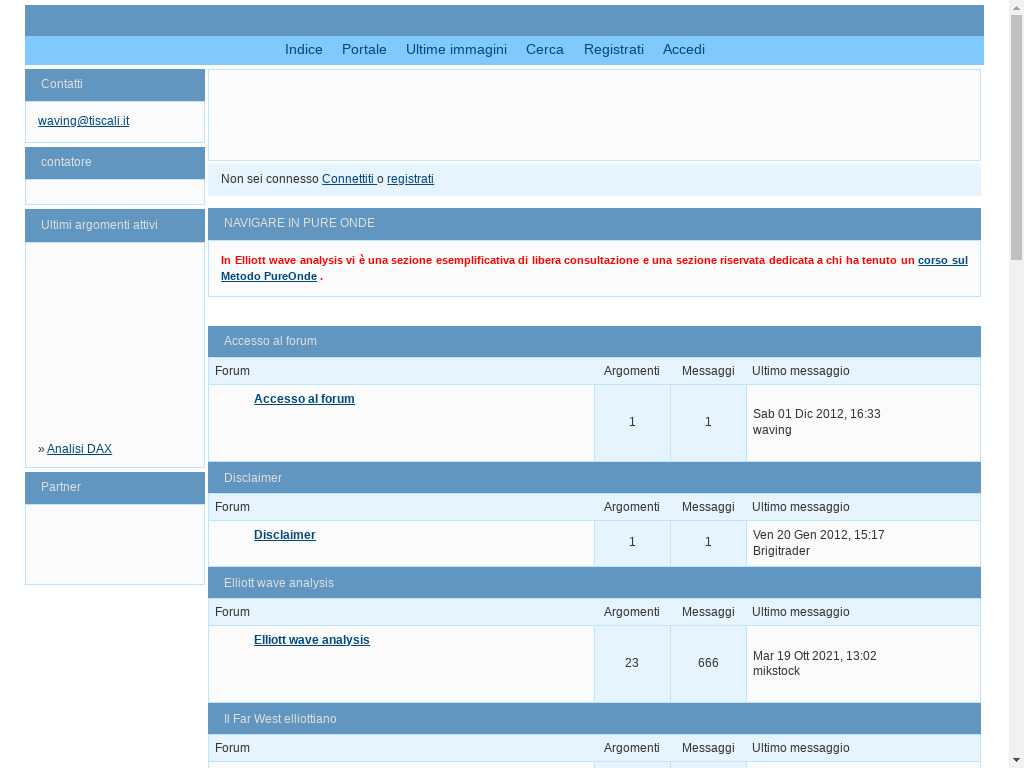The width and height of the screenshot is (1024, 768).
Task: Click the lowercase registrati link beside Connettiti
Action: (x=410, y=179)
